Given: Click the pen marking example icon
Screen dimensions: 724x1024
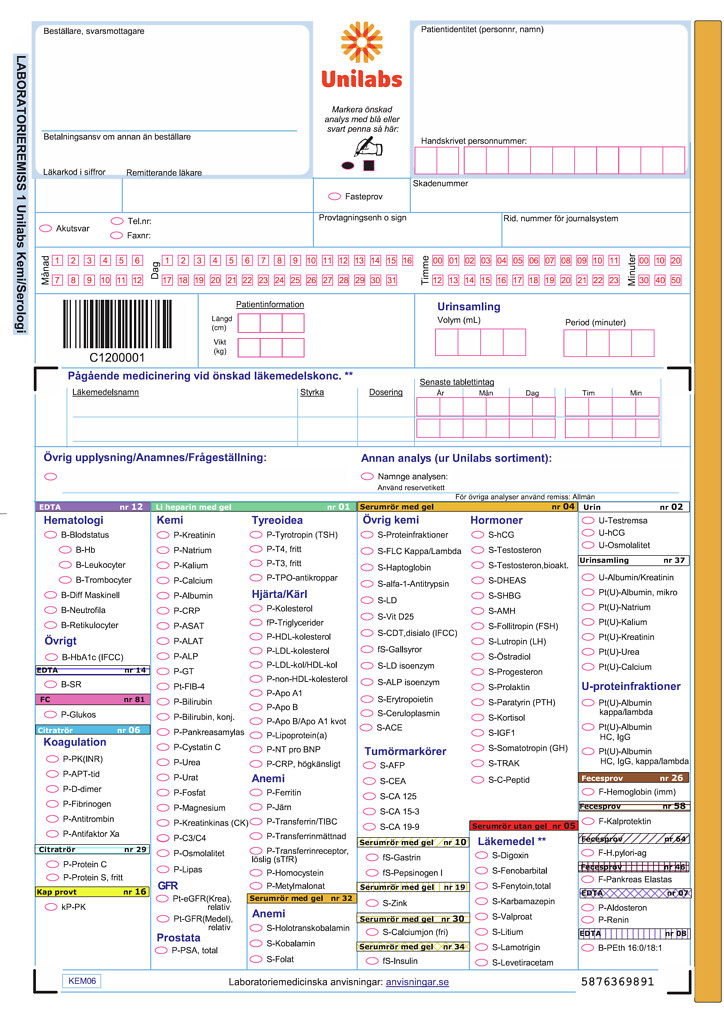Looking at the screenshot, I should click(x=362, y=154).
